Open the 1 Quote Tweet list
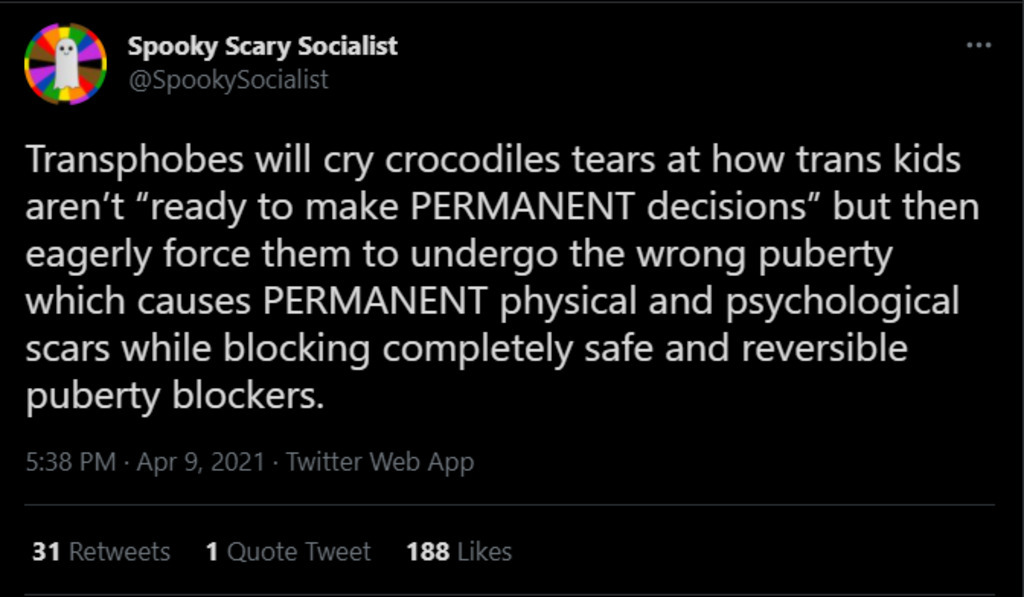Image resolution: width=1024 pixels, height=597 pixels. [288, 551]
